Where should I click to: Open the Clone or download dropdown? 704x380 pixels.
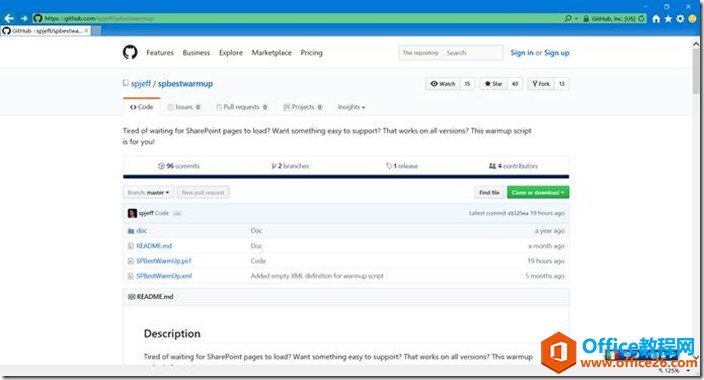coord(538,193)
